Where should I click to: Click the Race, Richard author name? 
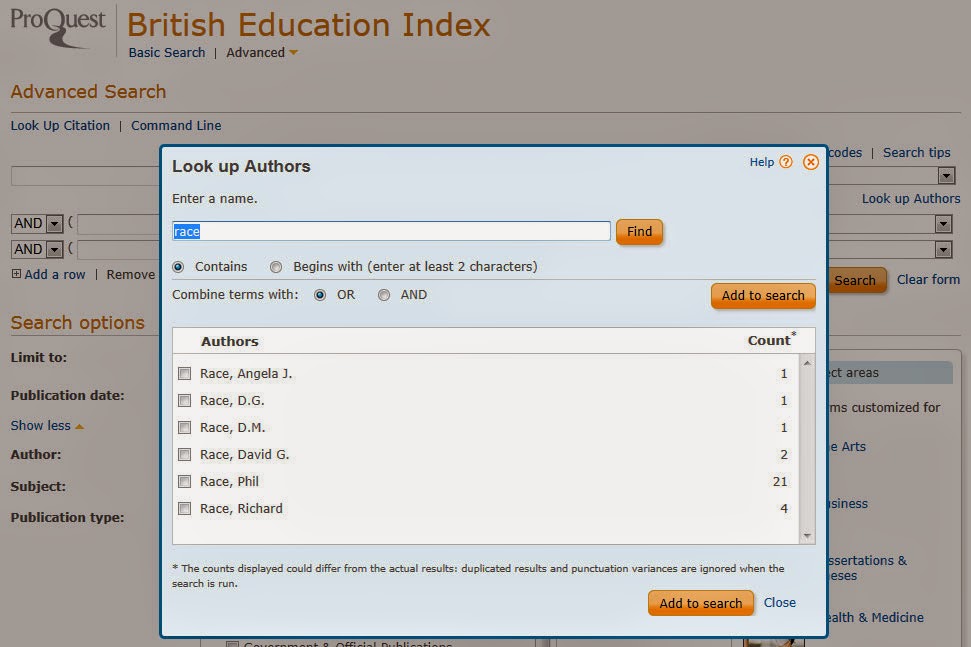241,508
